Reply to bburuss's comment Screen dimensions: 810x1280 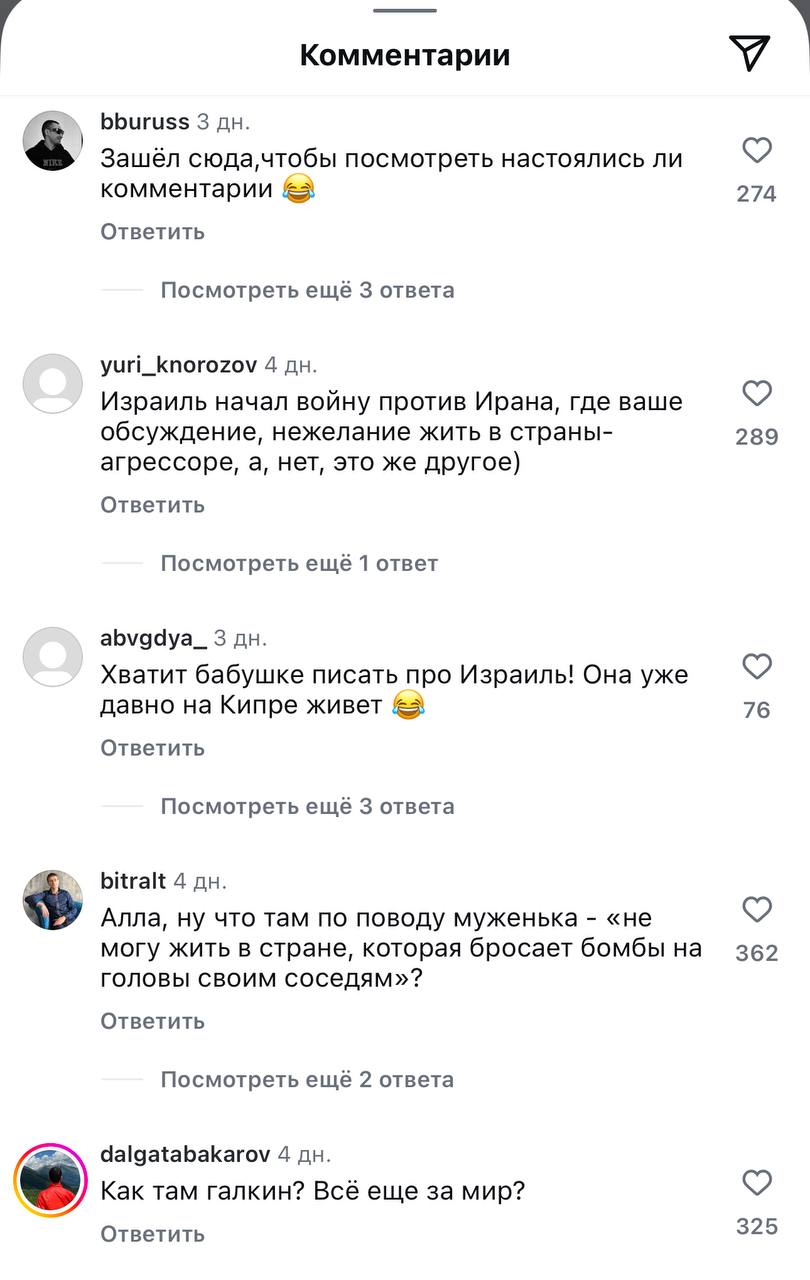pyautogui.click(x=152, y=232)
